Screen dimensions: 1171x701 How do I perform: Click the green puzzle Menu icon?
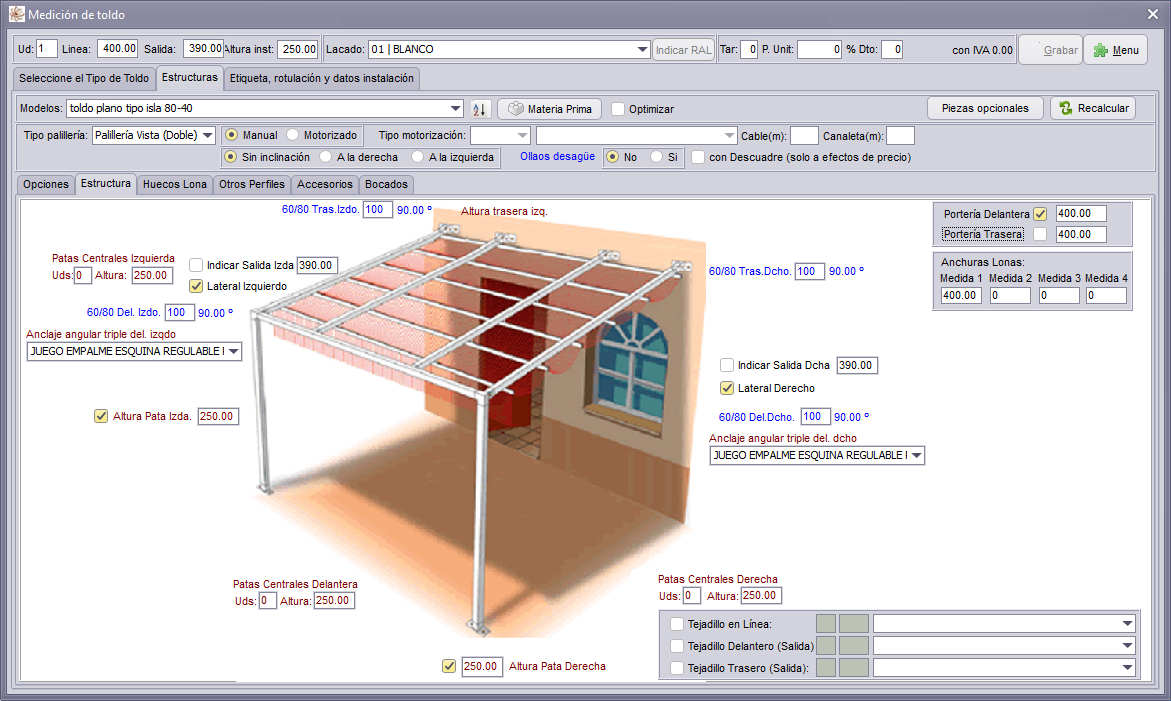[1100, 50]
